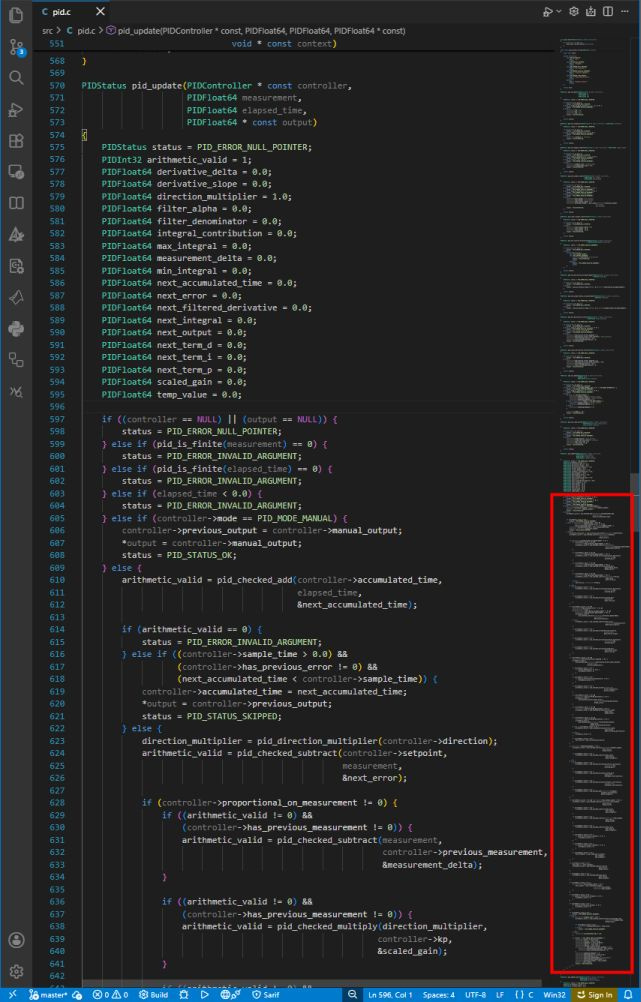Open the run button dropdown arrow
641x1002 pixels.
point(559,12)
